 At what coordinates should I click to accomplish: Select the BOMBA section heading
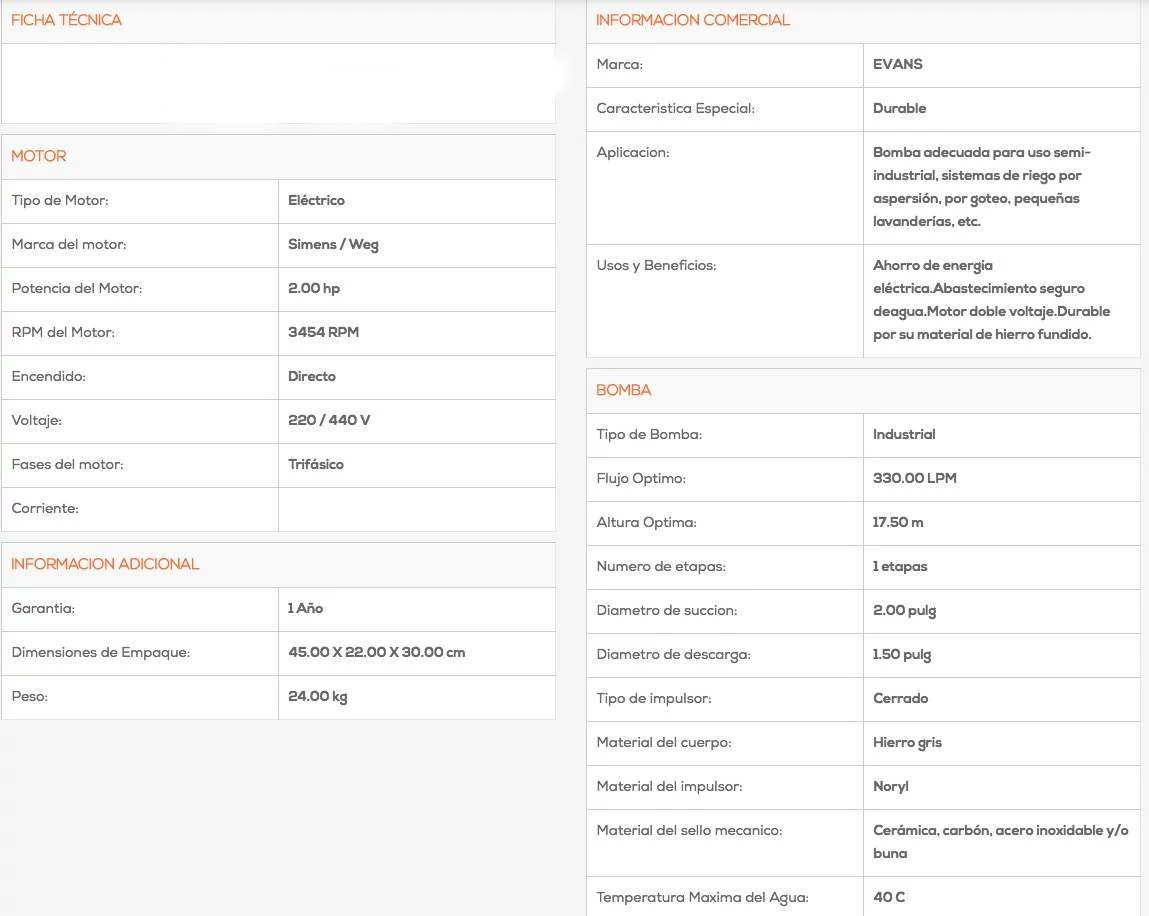(623, 390)
